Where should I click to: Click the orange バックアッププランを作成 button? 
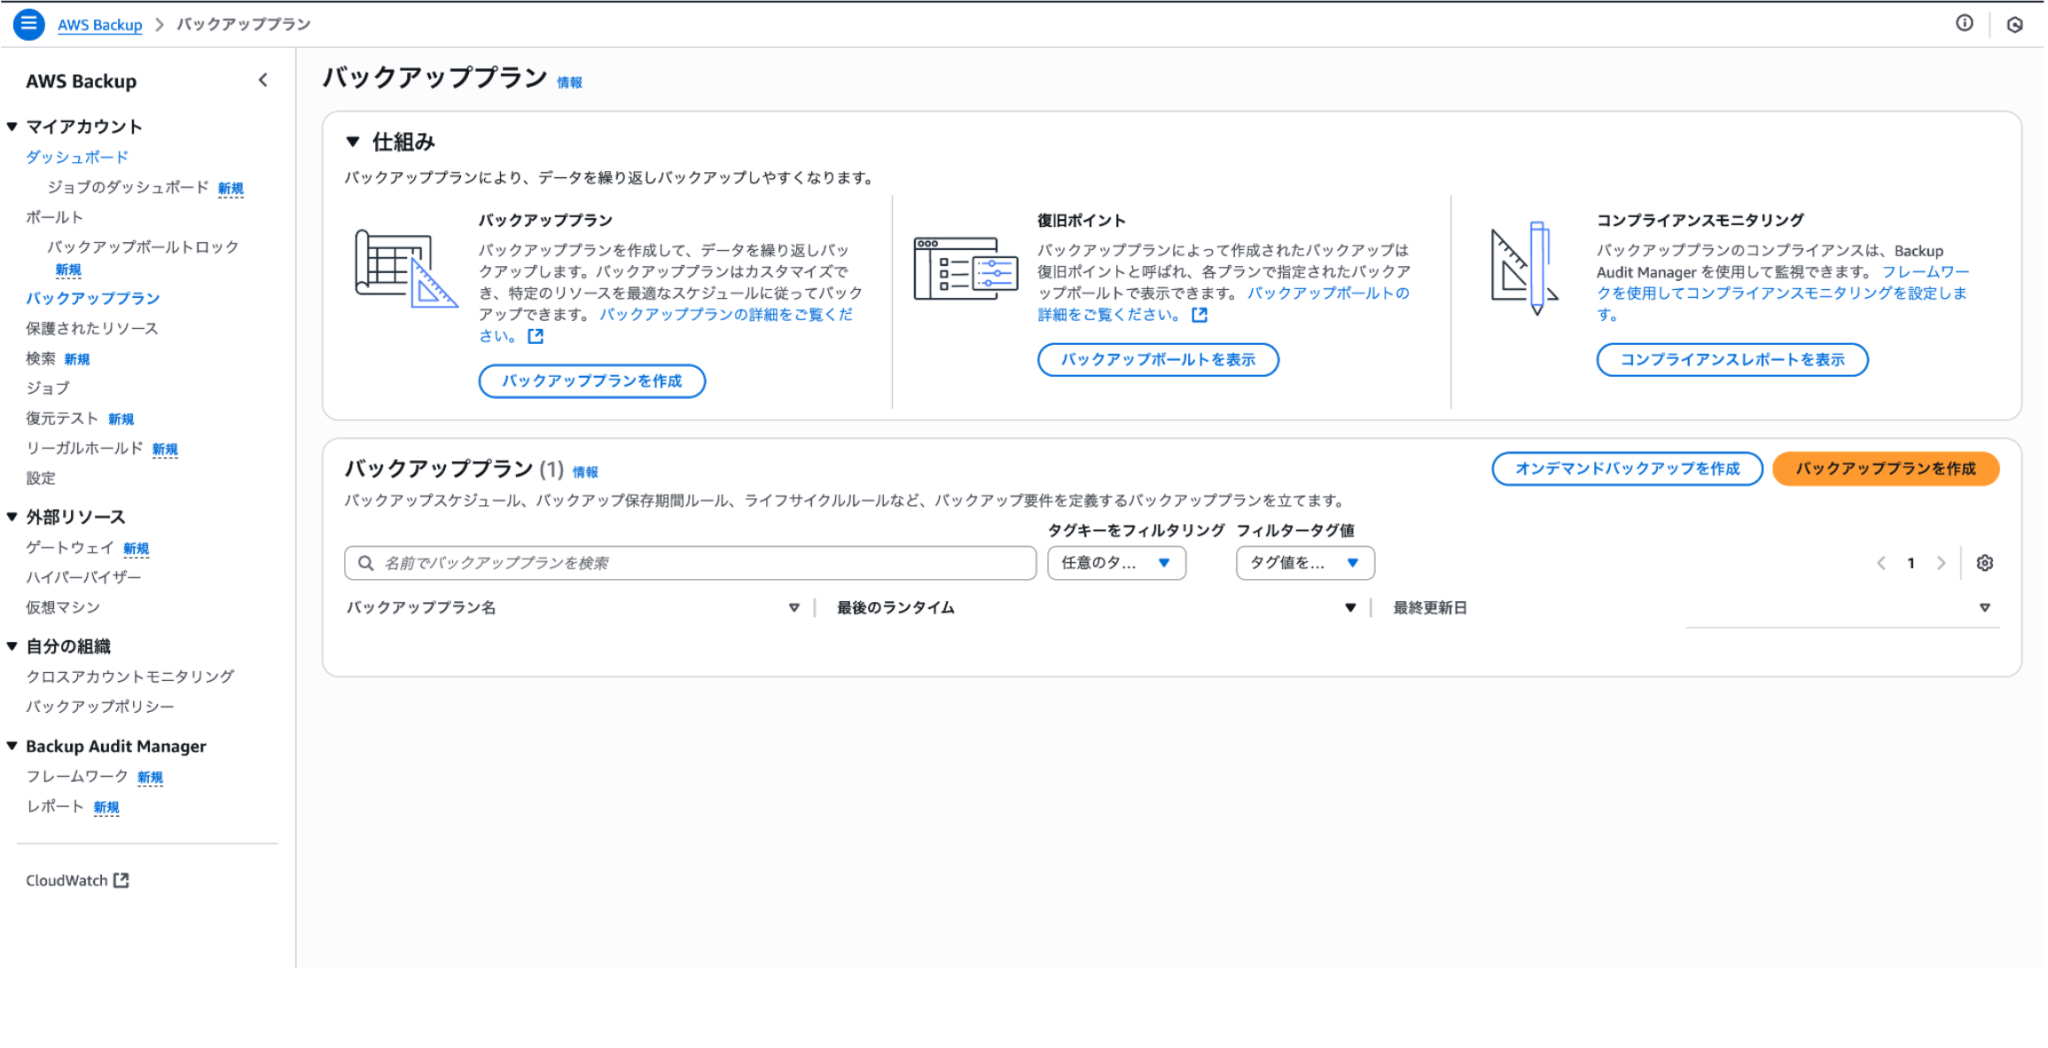click(1884, 468)
